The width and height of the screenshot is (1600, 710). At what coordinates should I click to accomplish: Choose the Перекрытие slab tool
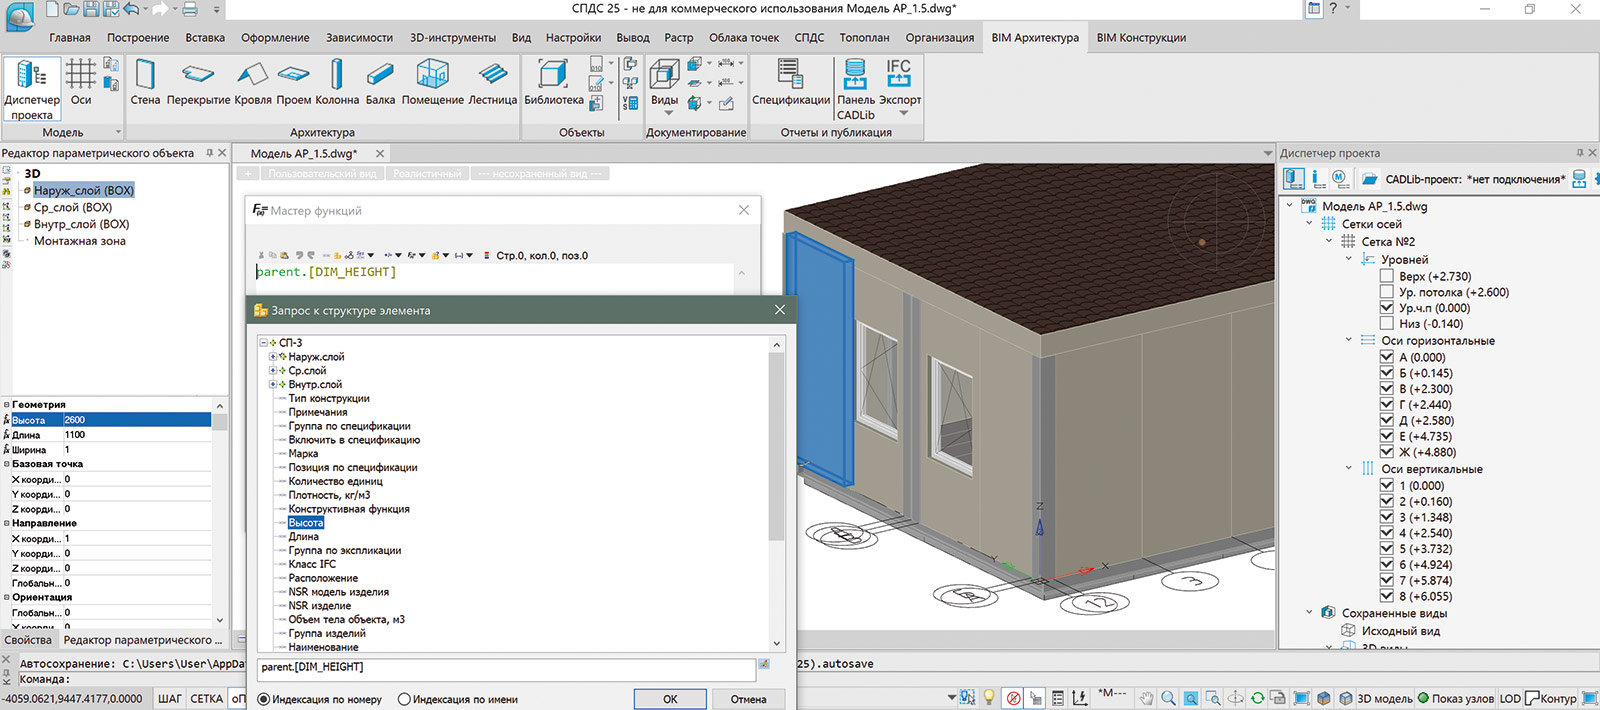198,82
